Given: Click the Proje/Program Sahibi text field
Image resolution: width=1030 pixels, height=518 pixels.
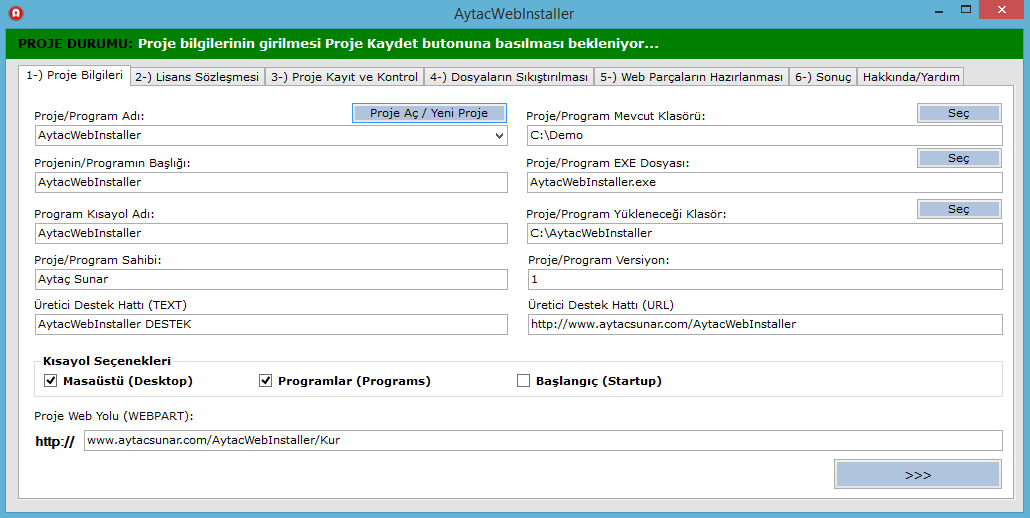Looking at the screenshot, I should 271,280.
